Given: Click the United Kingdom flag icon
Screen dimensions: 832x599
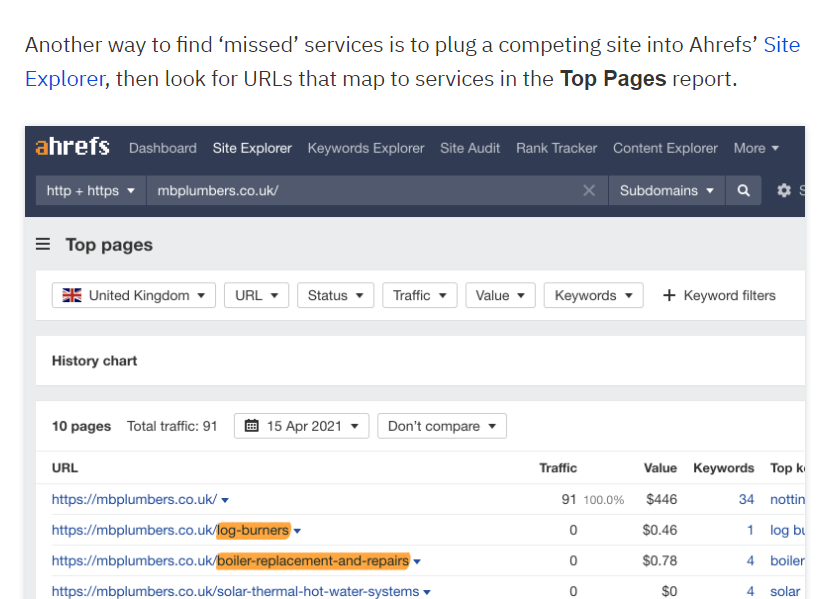Looking at the screenshot, I should tap(72, 295).
